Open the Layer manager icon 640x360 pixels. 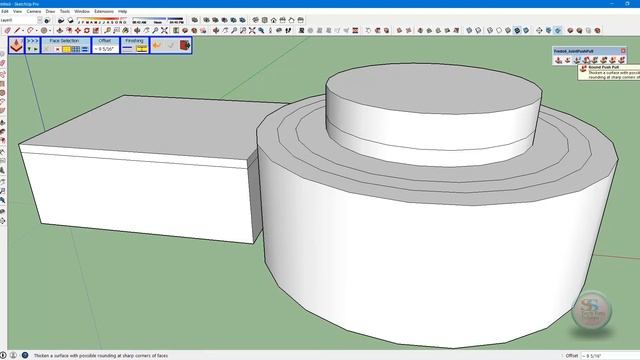47,20
